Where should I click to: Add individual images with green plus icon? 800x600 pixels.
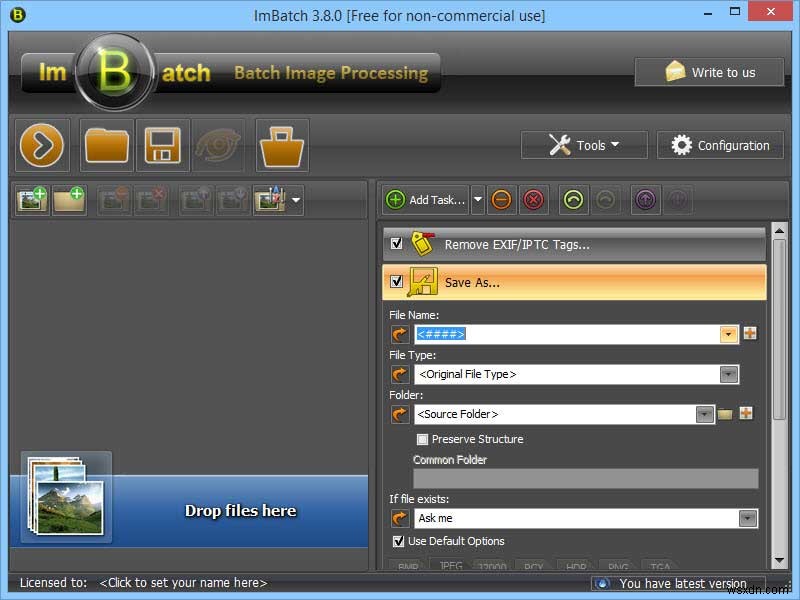[31, 200]
